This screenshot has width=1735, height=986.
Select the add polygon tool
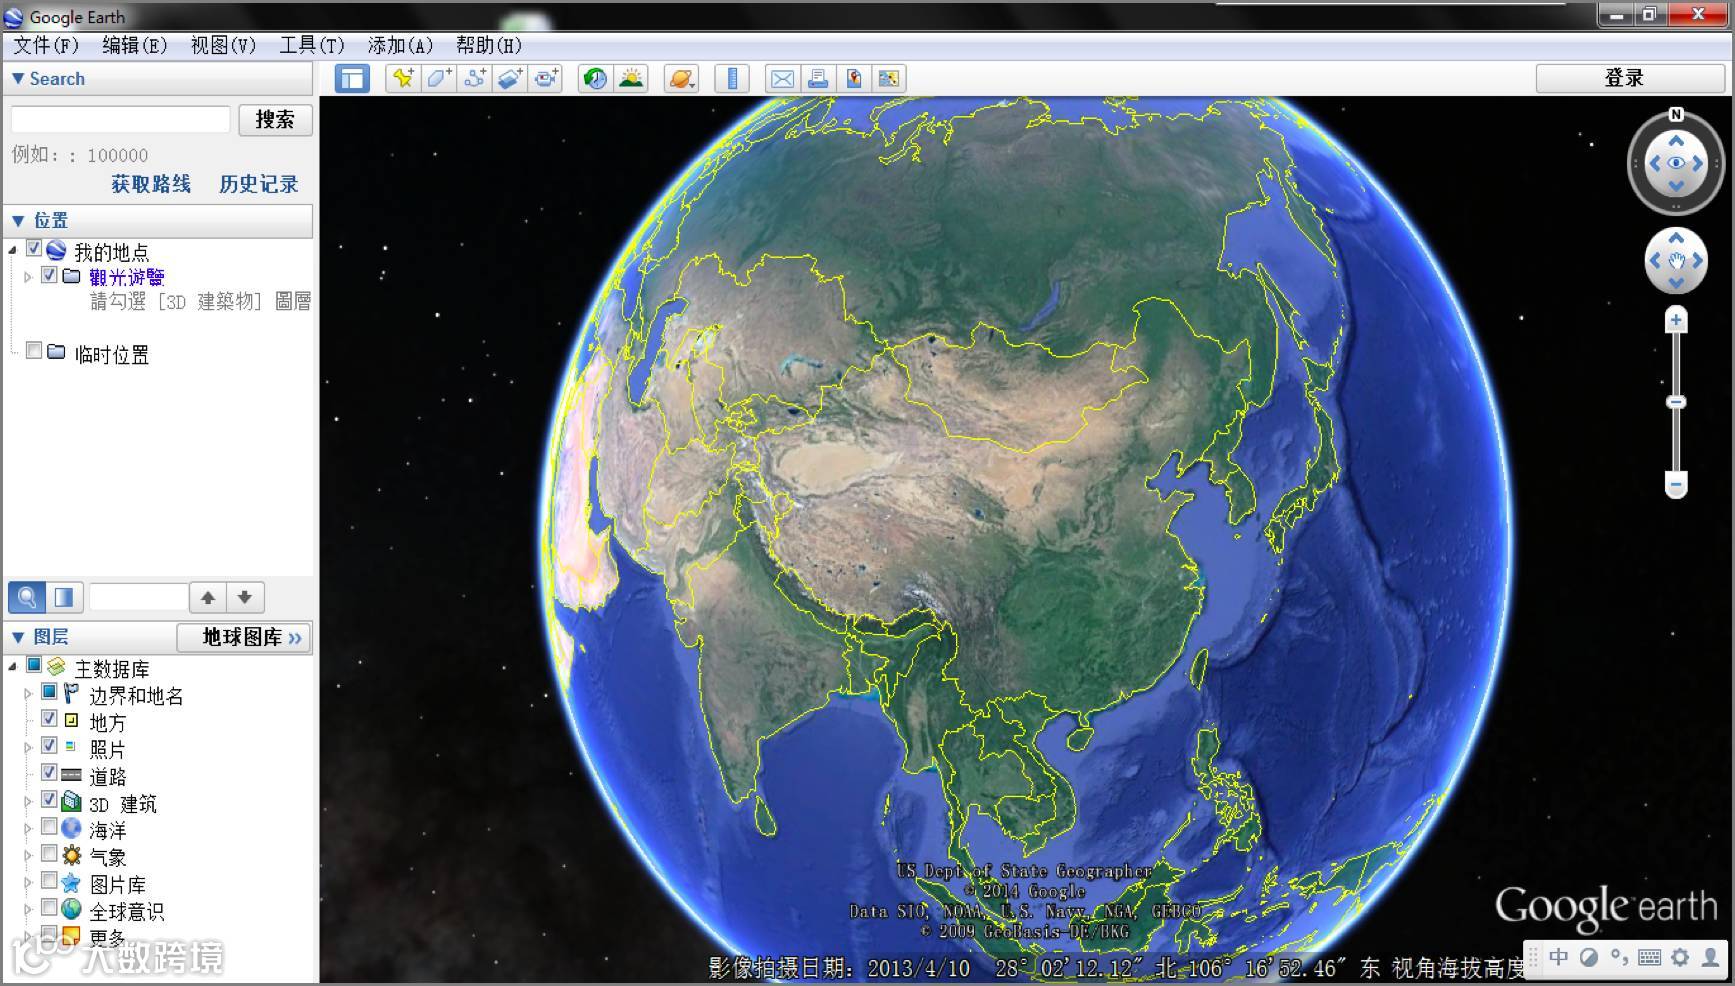point(439,78)
